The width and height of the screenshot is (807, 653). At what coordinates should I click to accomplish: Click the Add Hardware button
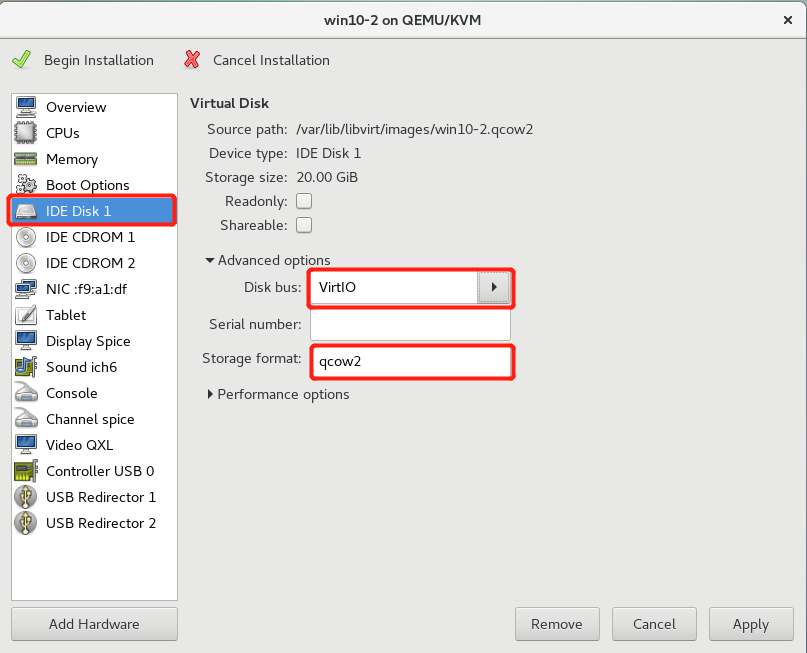tap(94, 624)
